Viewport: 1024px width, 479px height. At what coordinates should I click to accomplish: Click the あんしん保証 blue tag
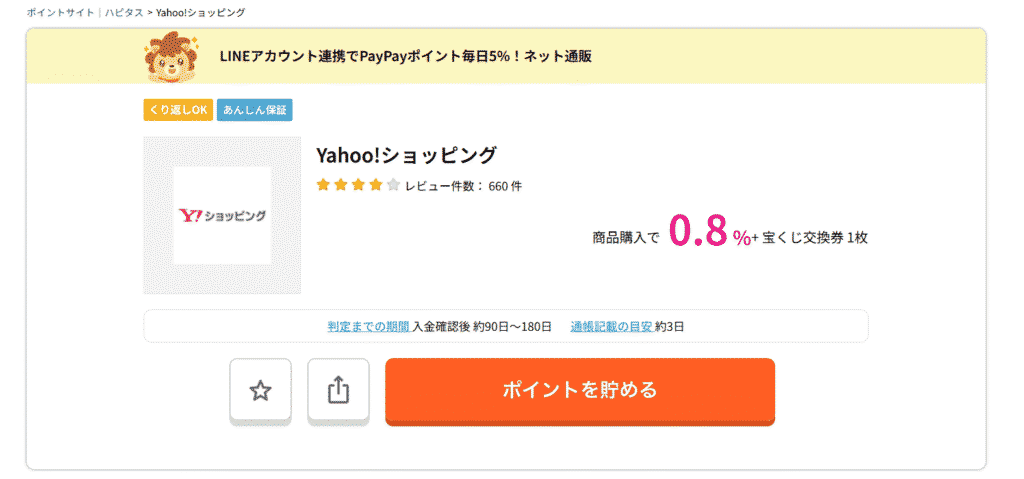pos(254,110)
